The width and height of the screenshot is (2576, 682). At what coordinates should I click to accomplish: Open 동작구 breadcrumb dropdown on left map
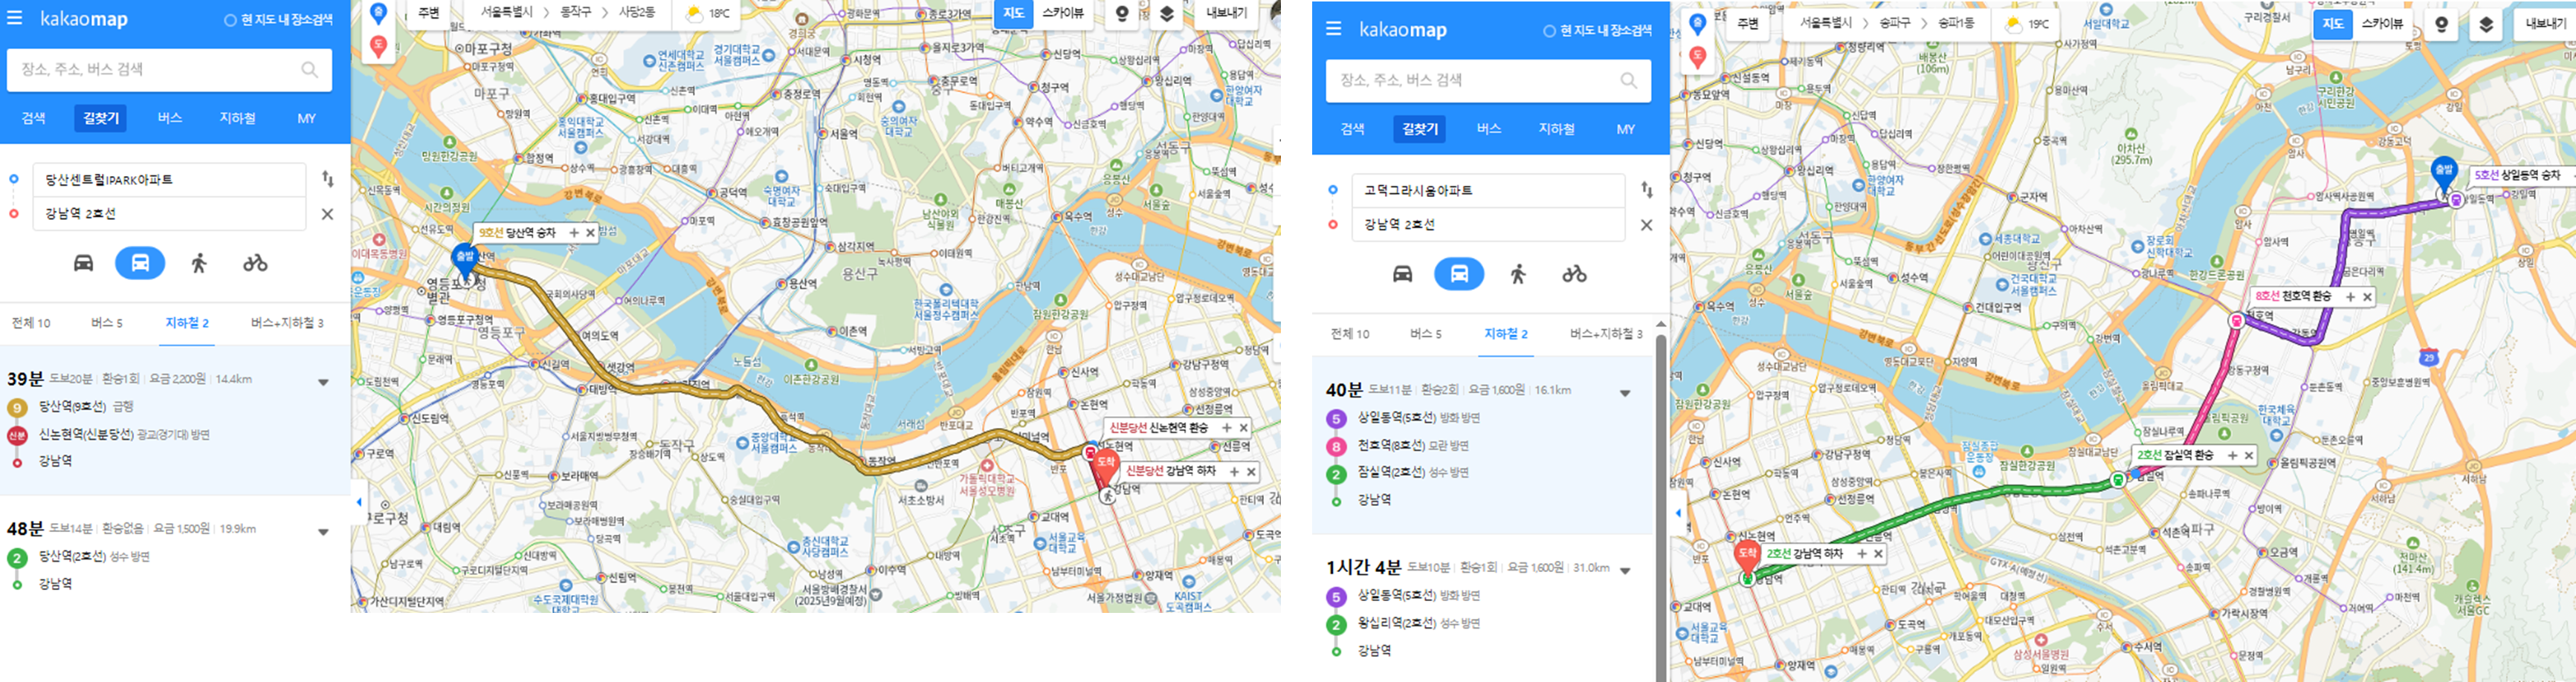576,13
